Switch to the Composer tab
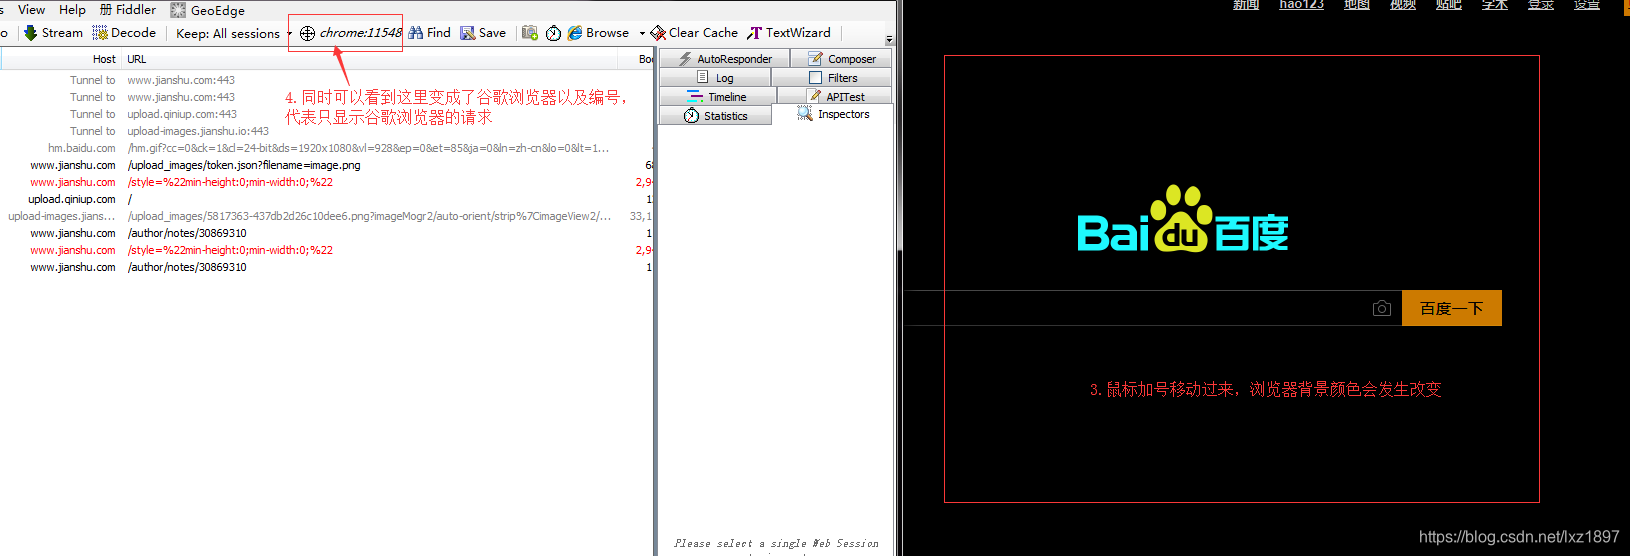 (x=841, y=59)
